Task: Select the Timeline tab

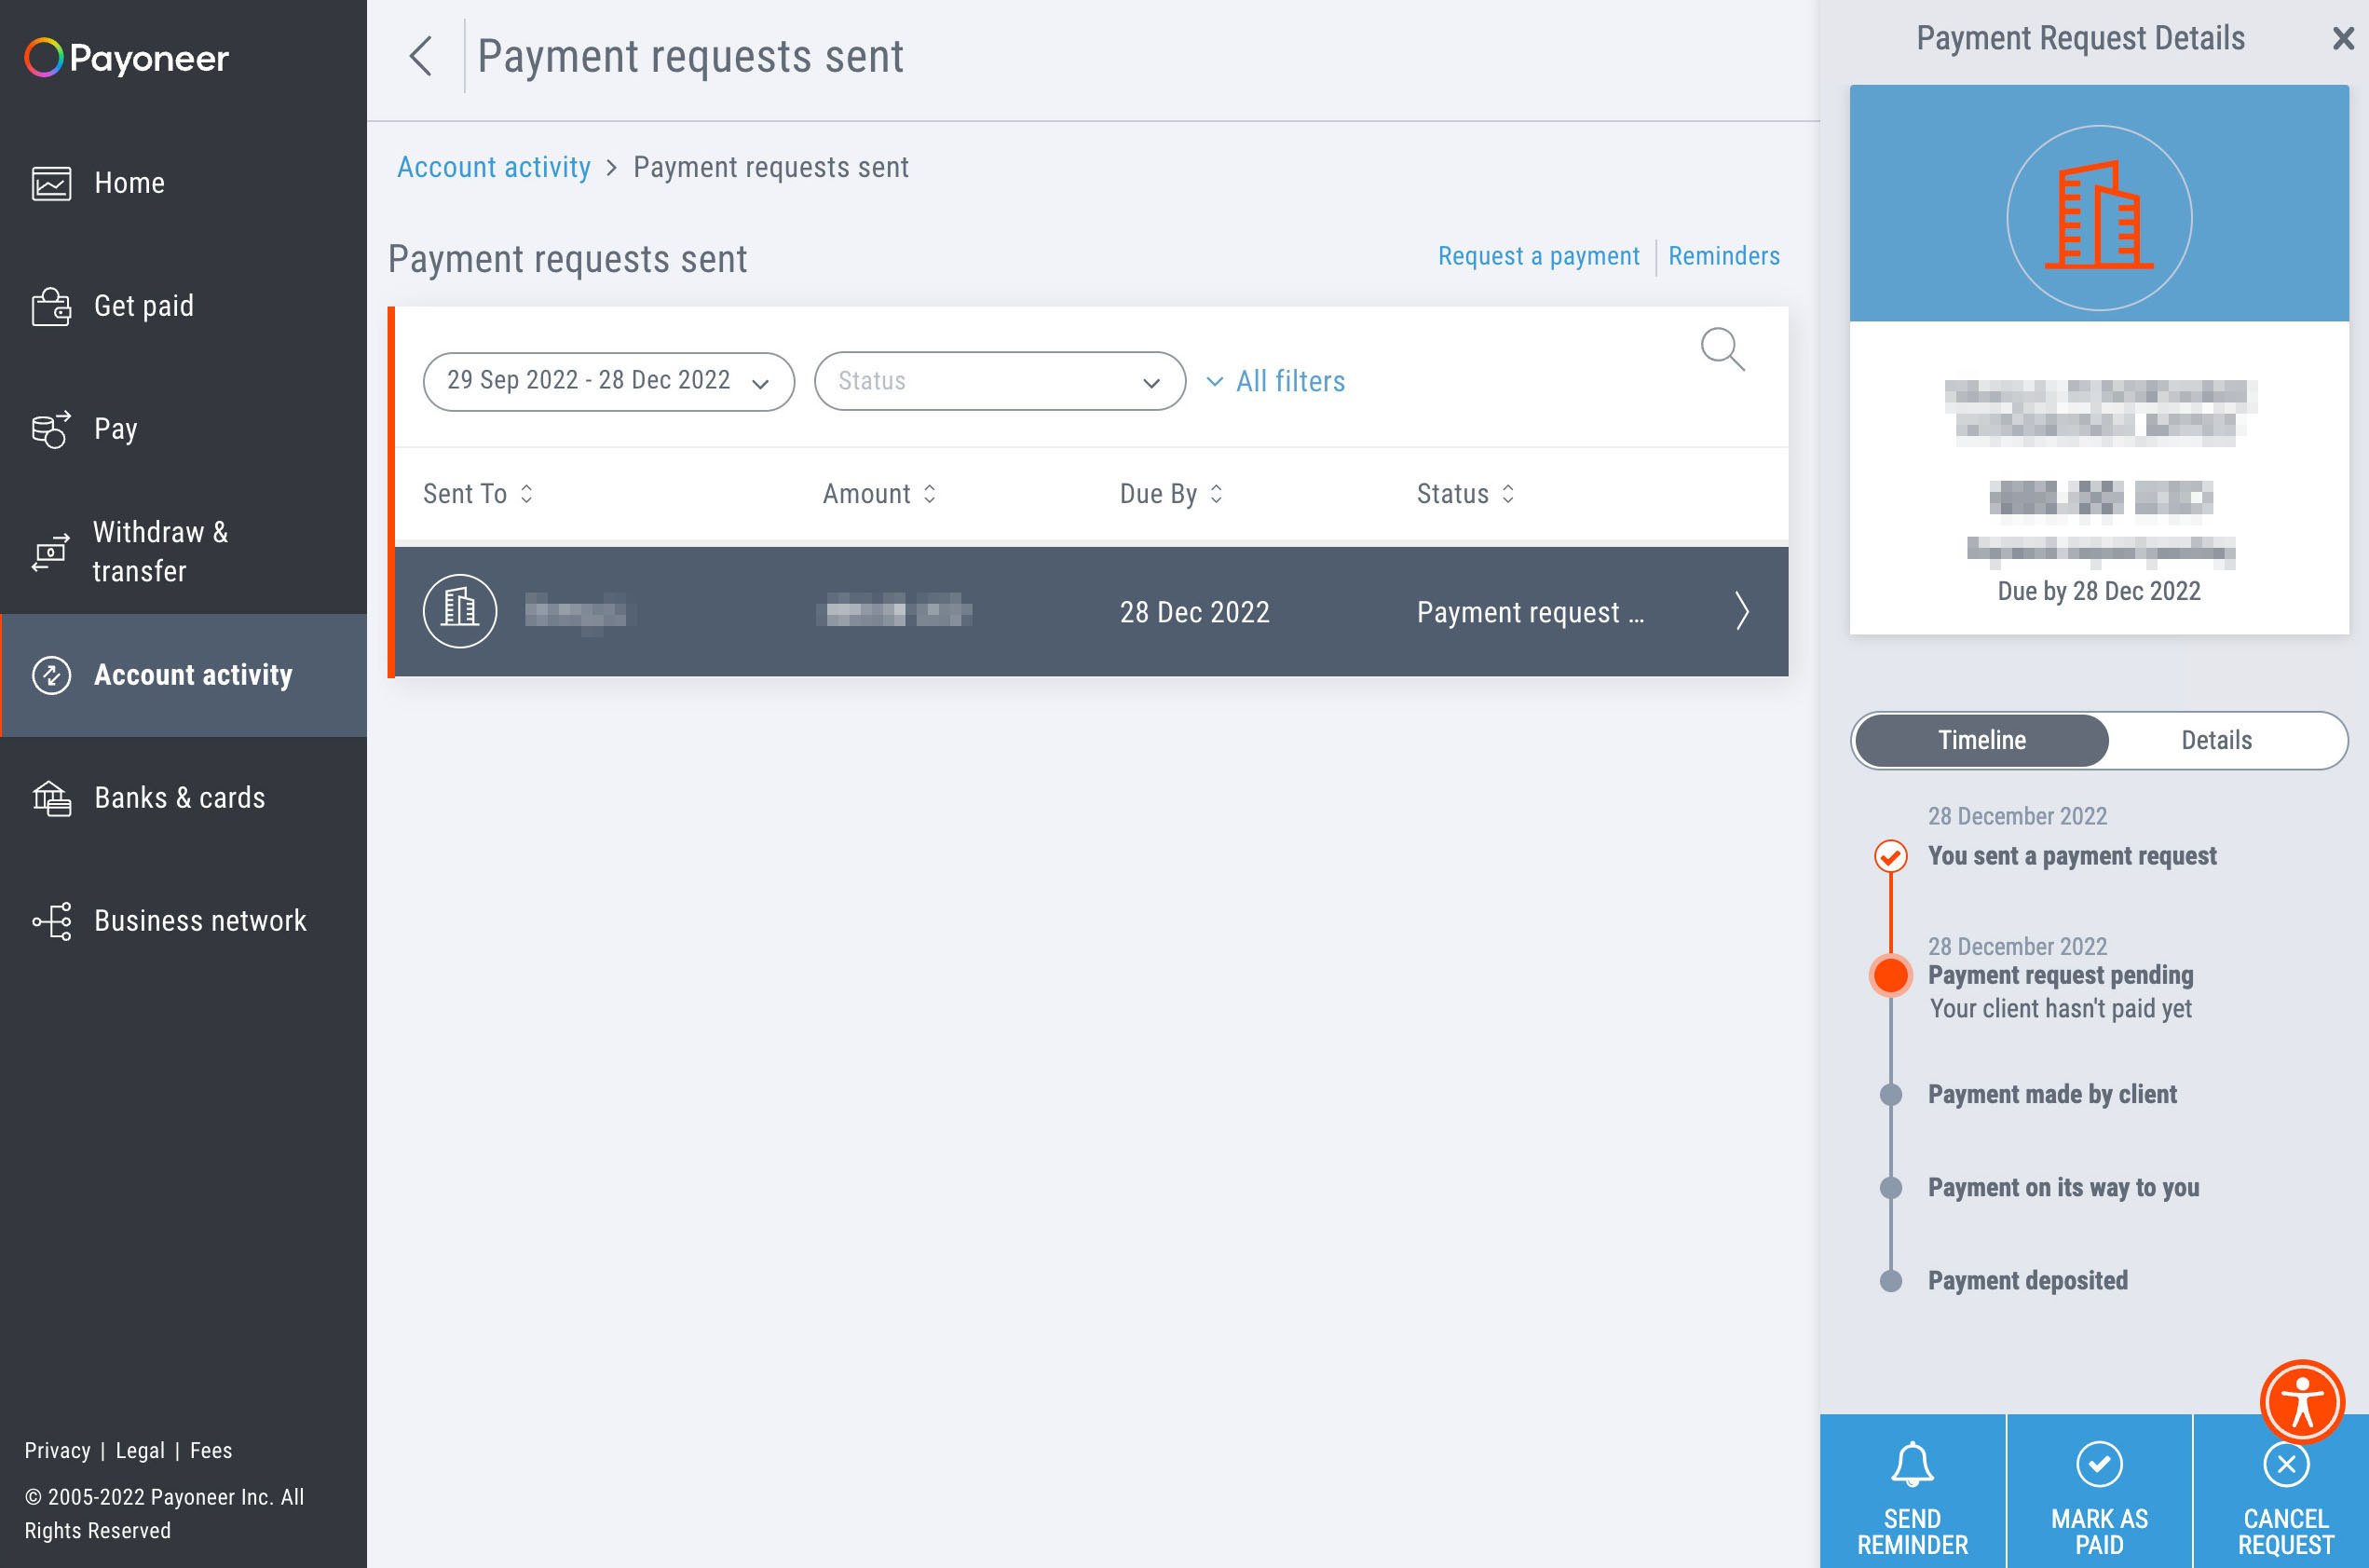Action: coord(1982,739)
